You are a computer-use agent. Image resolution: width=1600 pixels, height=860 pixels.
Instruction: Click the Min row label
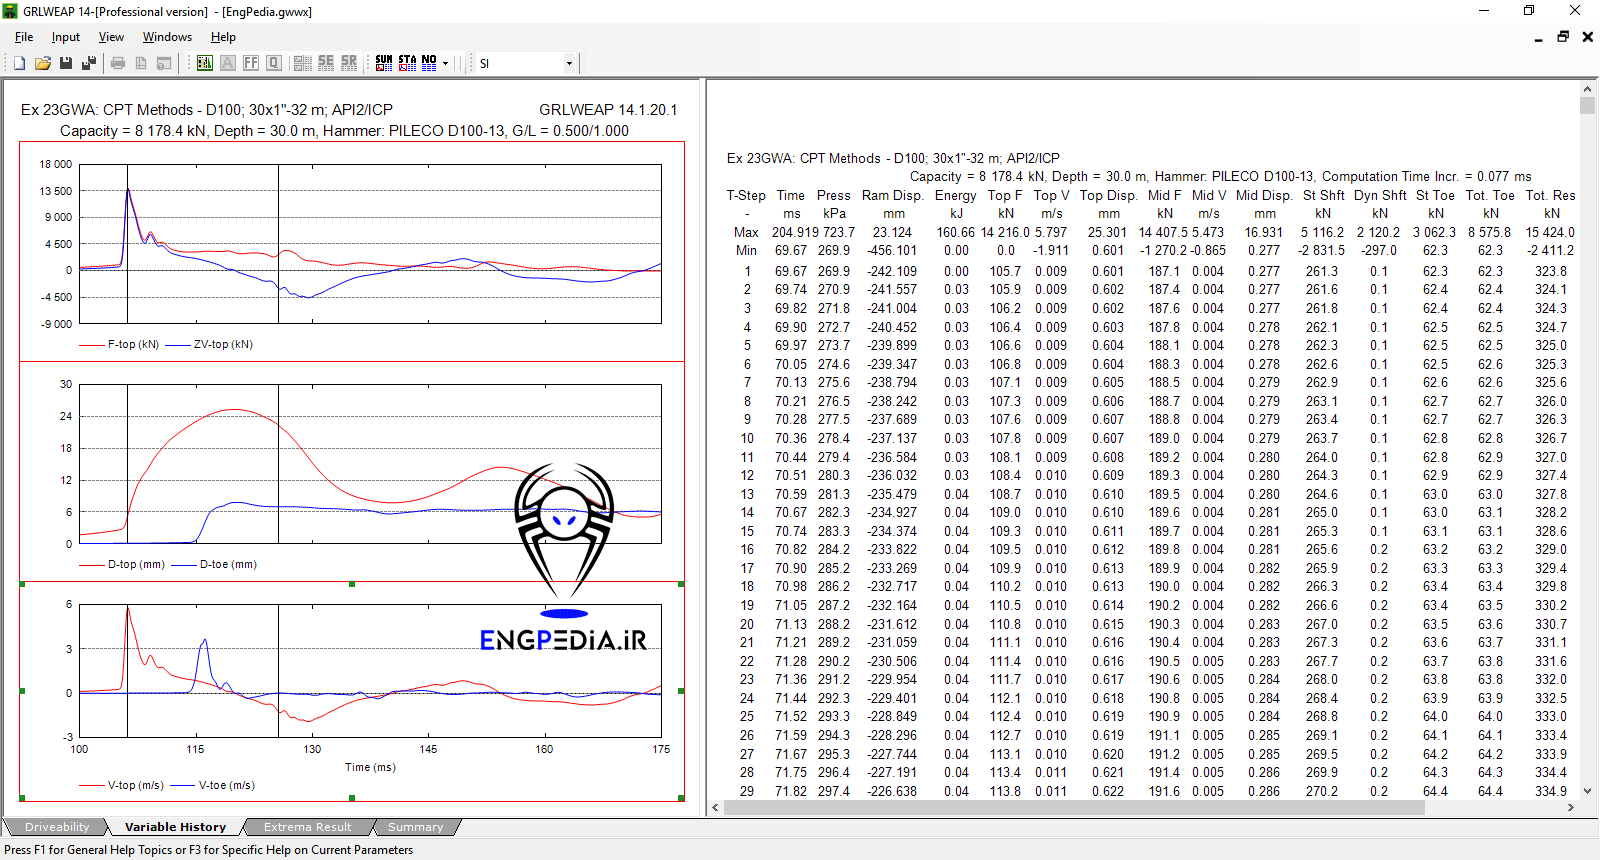tap(746, 250)
